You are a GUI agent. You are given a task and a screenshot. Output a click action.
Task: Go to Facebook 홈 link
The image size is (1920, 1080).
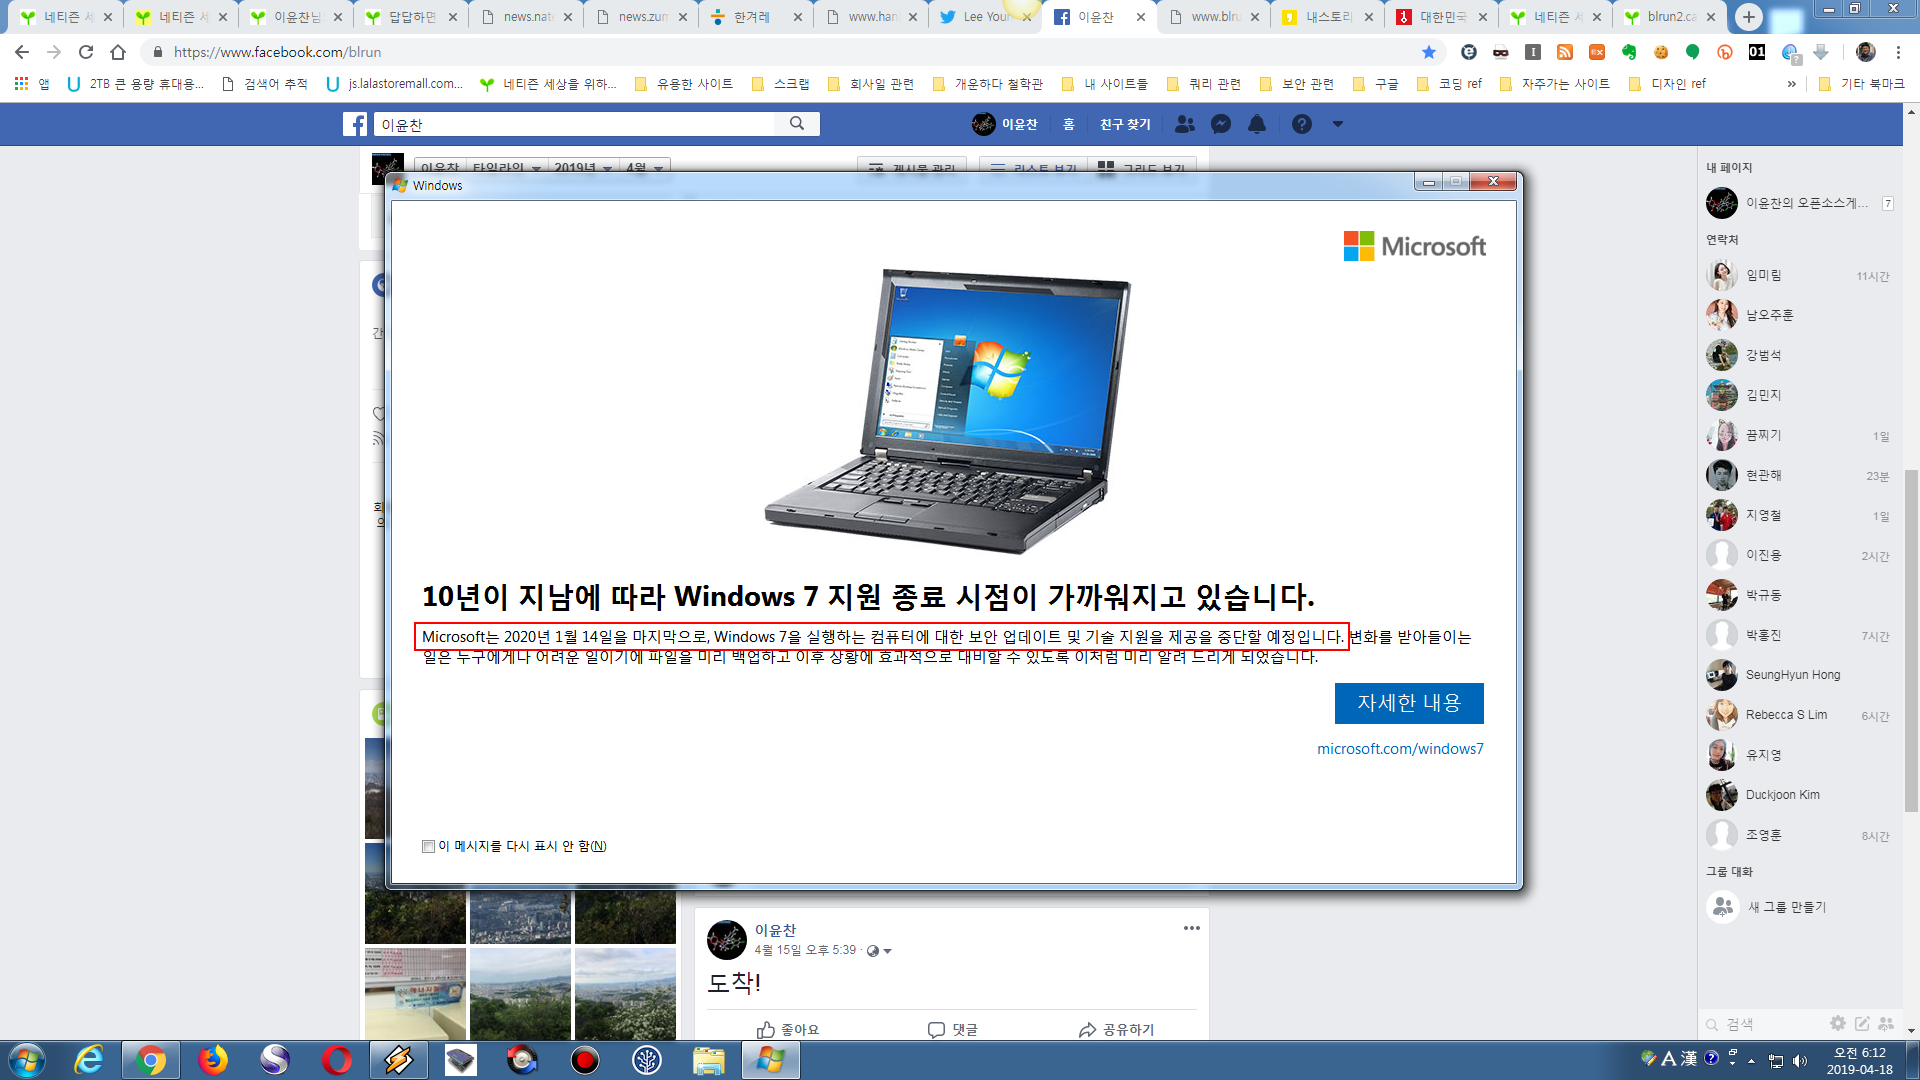pos(1069,124)
